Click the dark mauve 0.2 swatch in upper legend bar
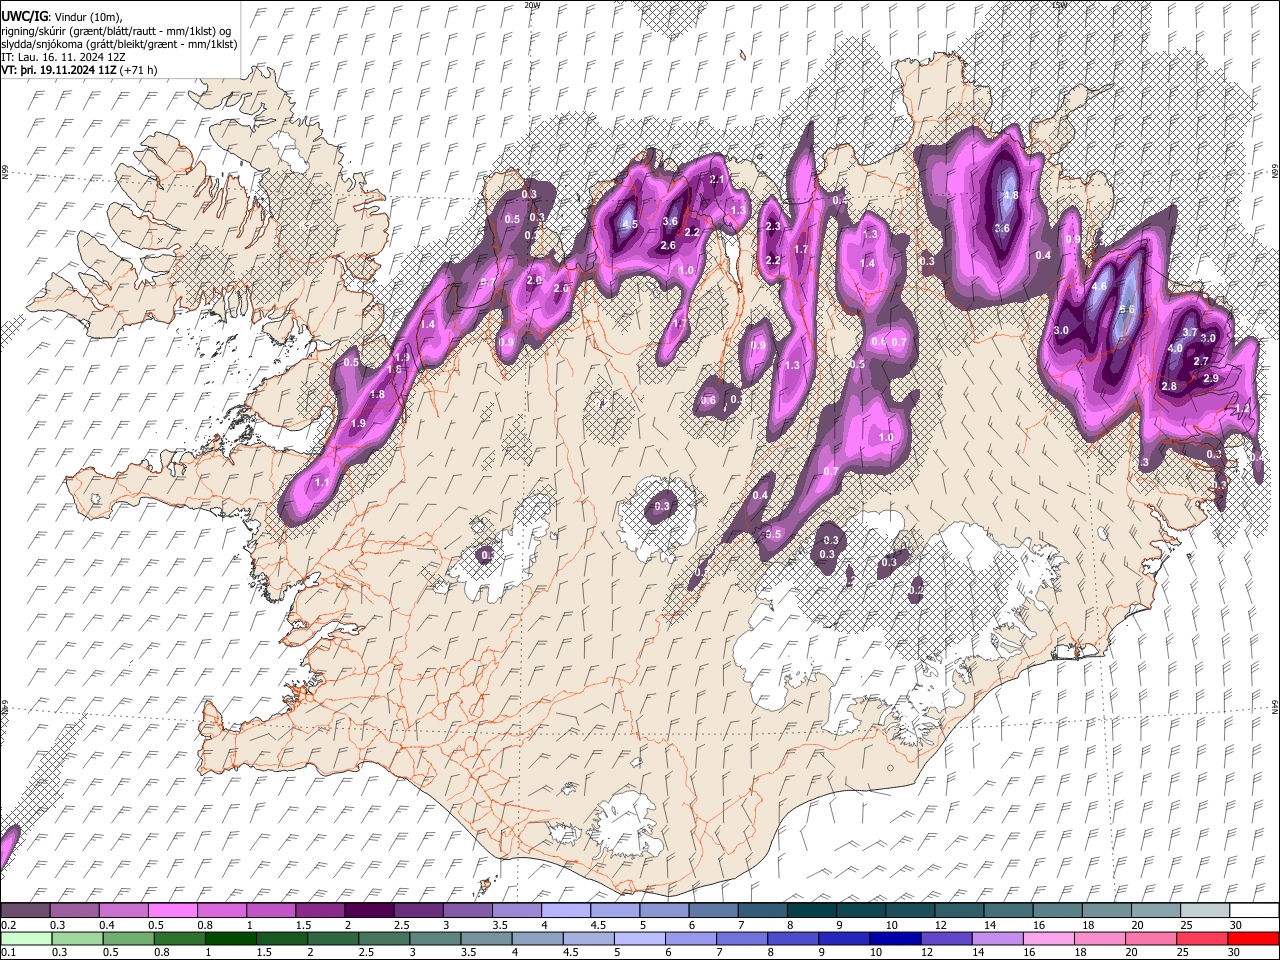This screenshot has width=1280, height=960. (x=25, y=910)
